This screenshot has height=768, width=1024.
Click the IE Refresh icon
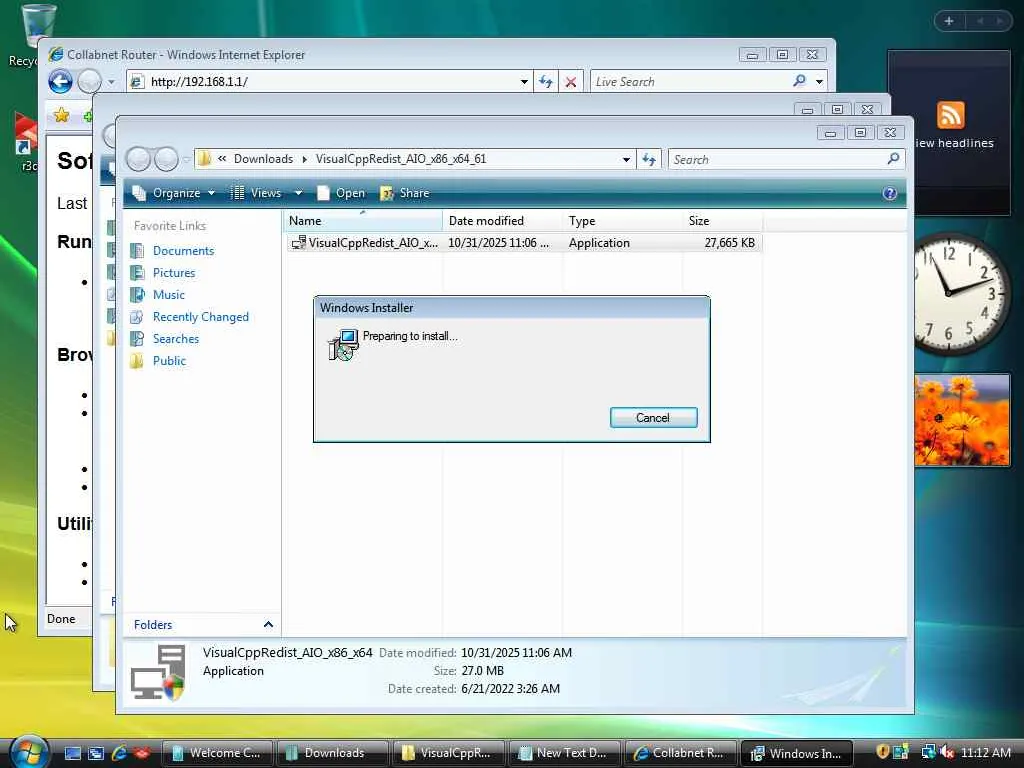(546, 82)
